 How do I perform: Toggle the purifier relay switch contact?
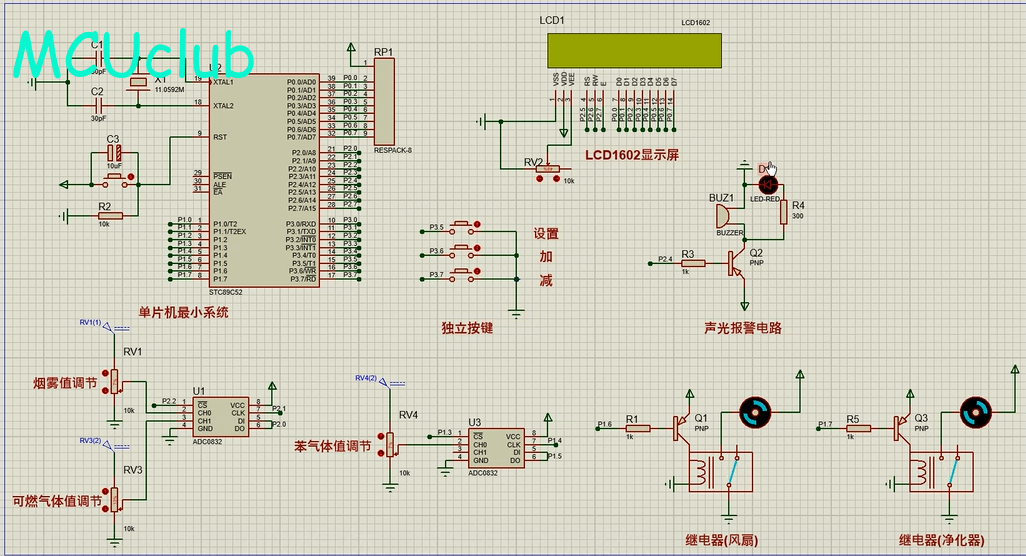(x=953, y=470)
